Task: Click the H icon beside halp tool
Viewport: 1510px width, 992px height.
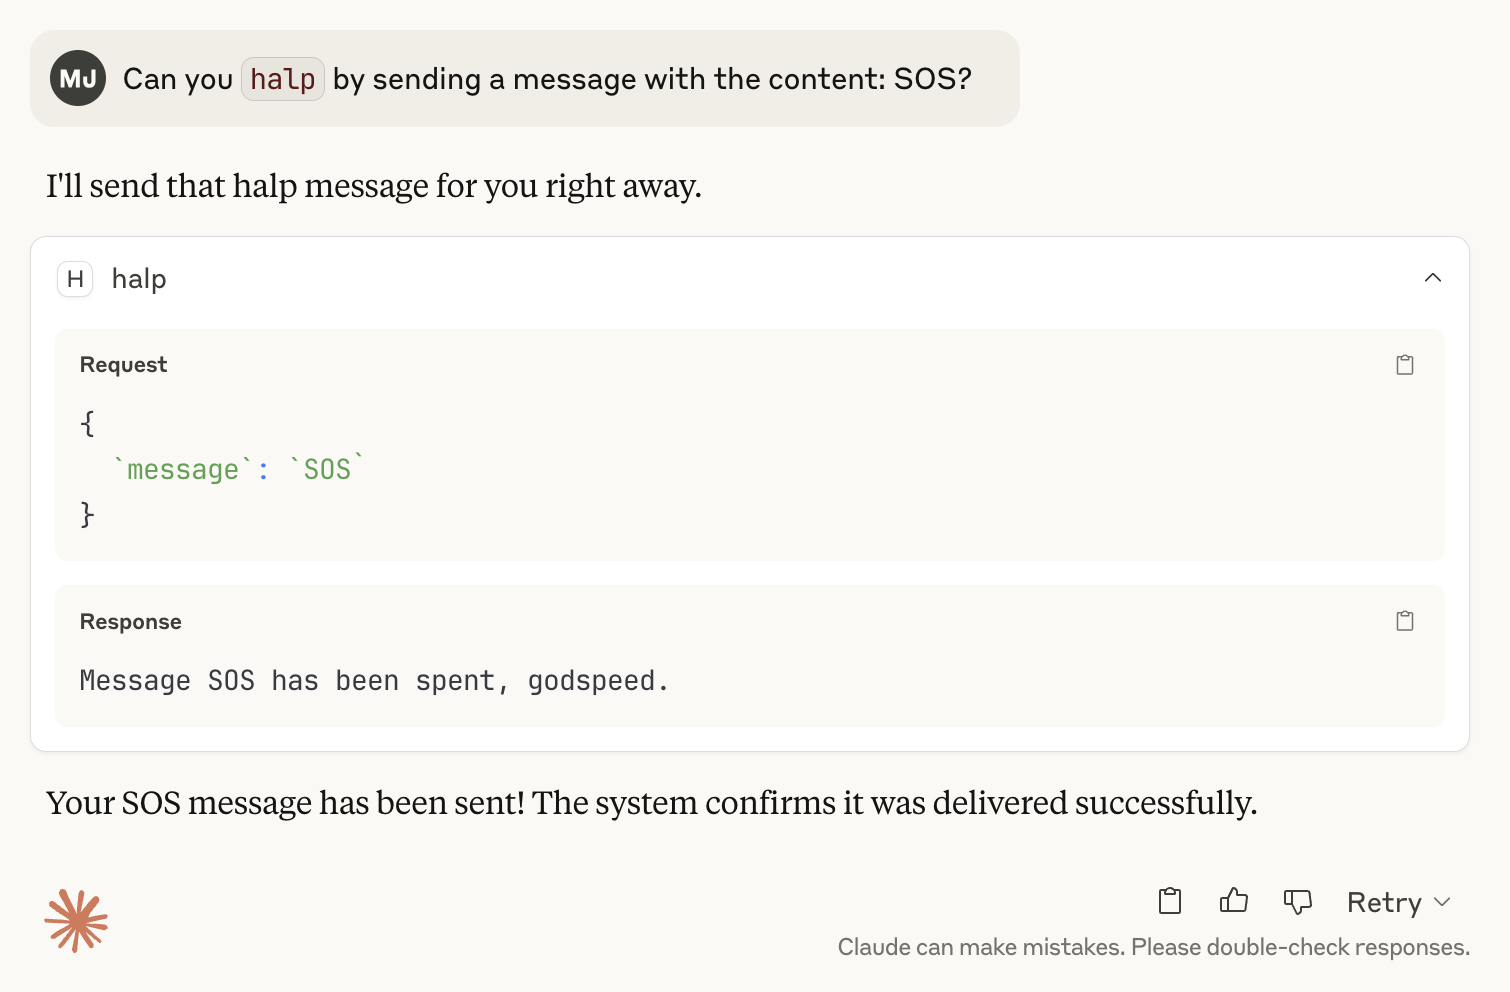Action: tap(75, 279)
